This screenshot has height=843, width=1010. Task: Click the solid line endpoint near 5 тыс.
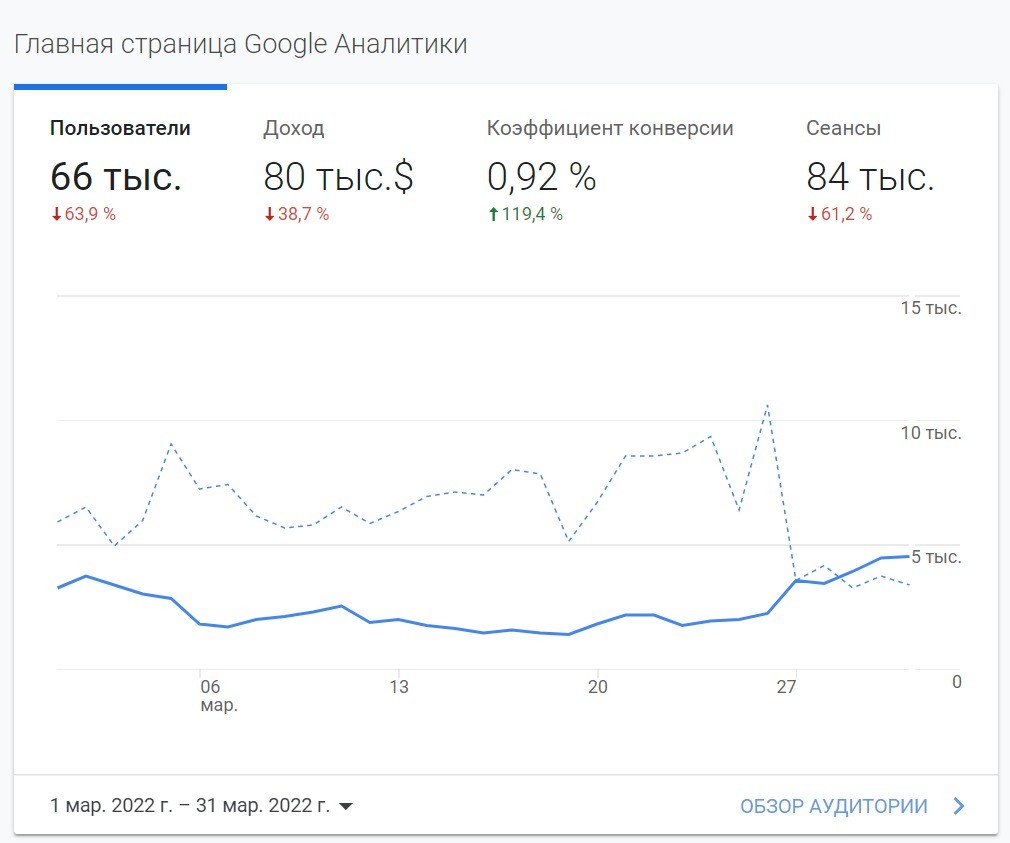coord(908,556)
